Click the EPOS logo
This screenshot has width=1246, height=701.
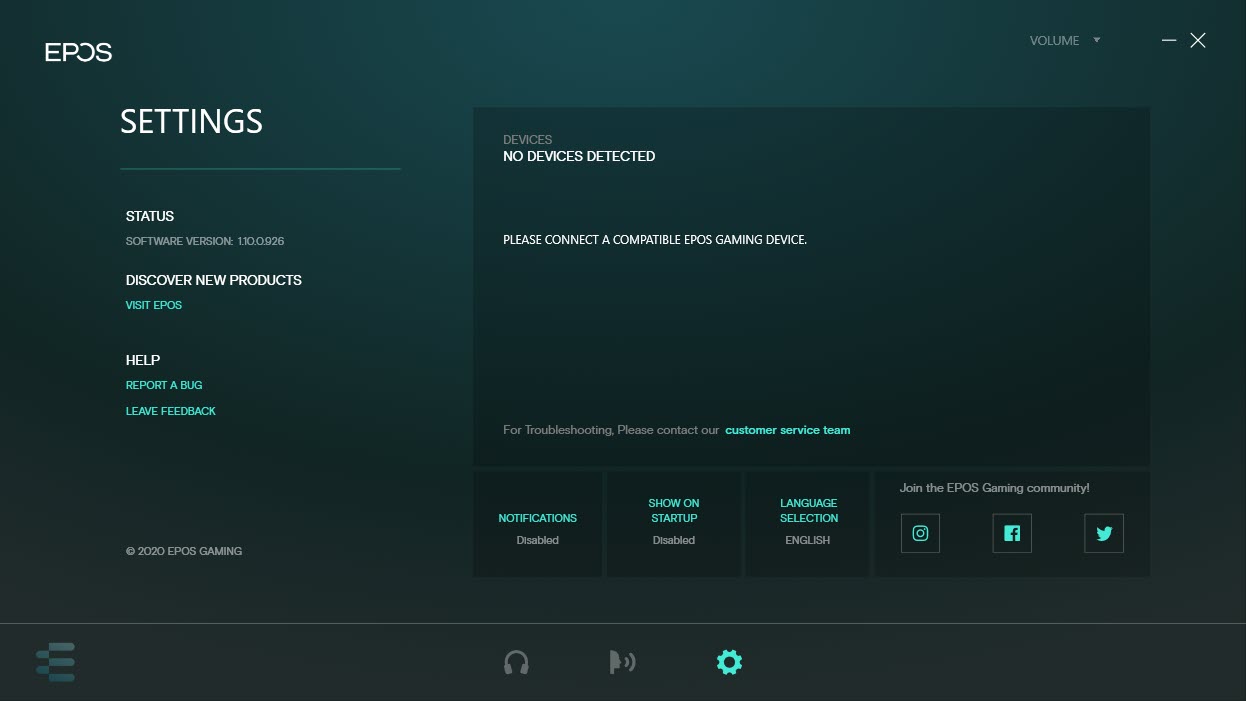[79, 52]
